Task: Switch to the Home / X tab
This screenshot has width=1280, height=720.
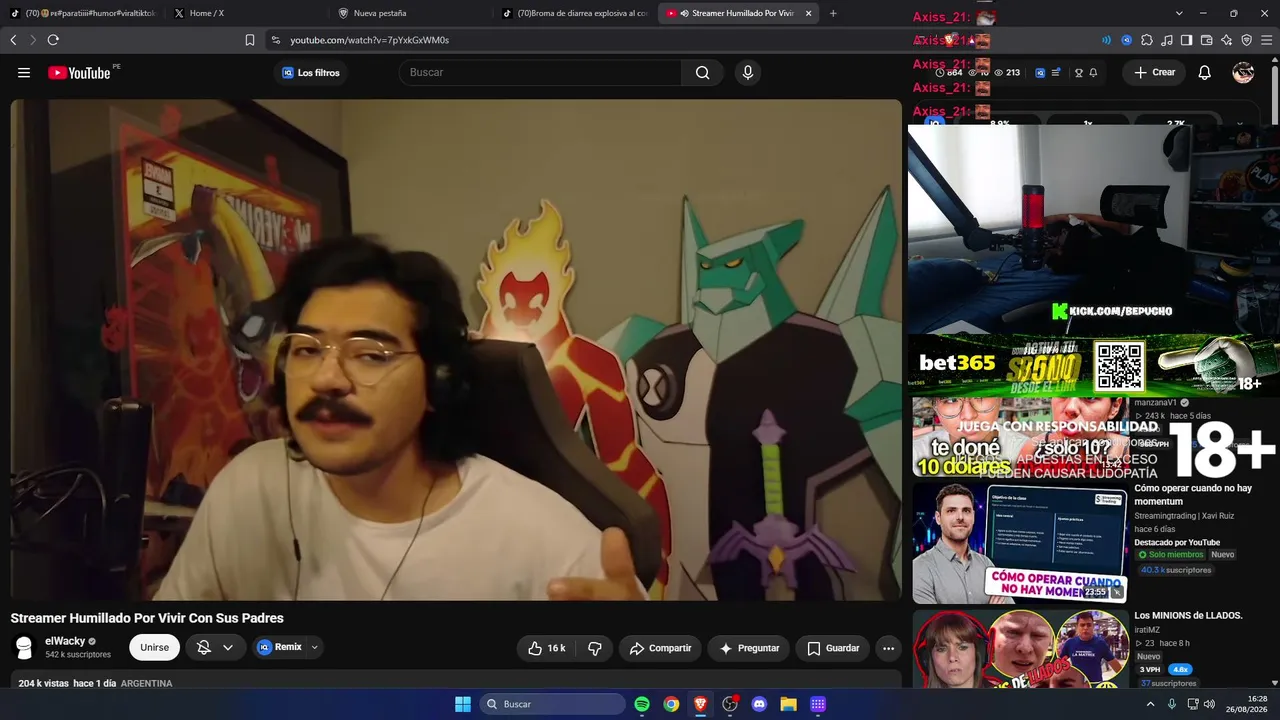Action: click(244, 13)
